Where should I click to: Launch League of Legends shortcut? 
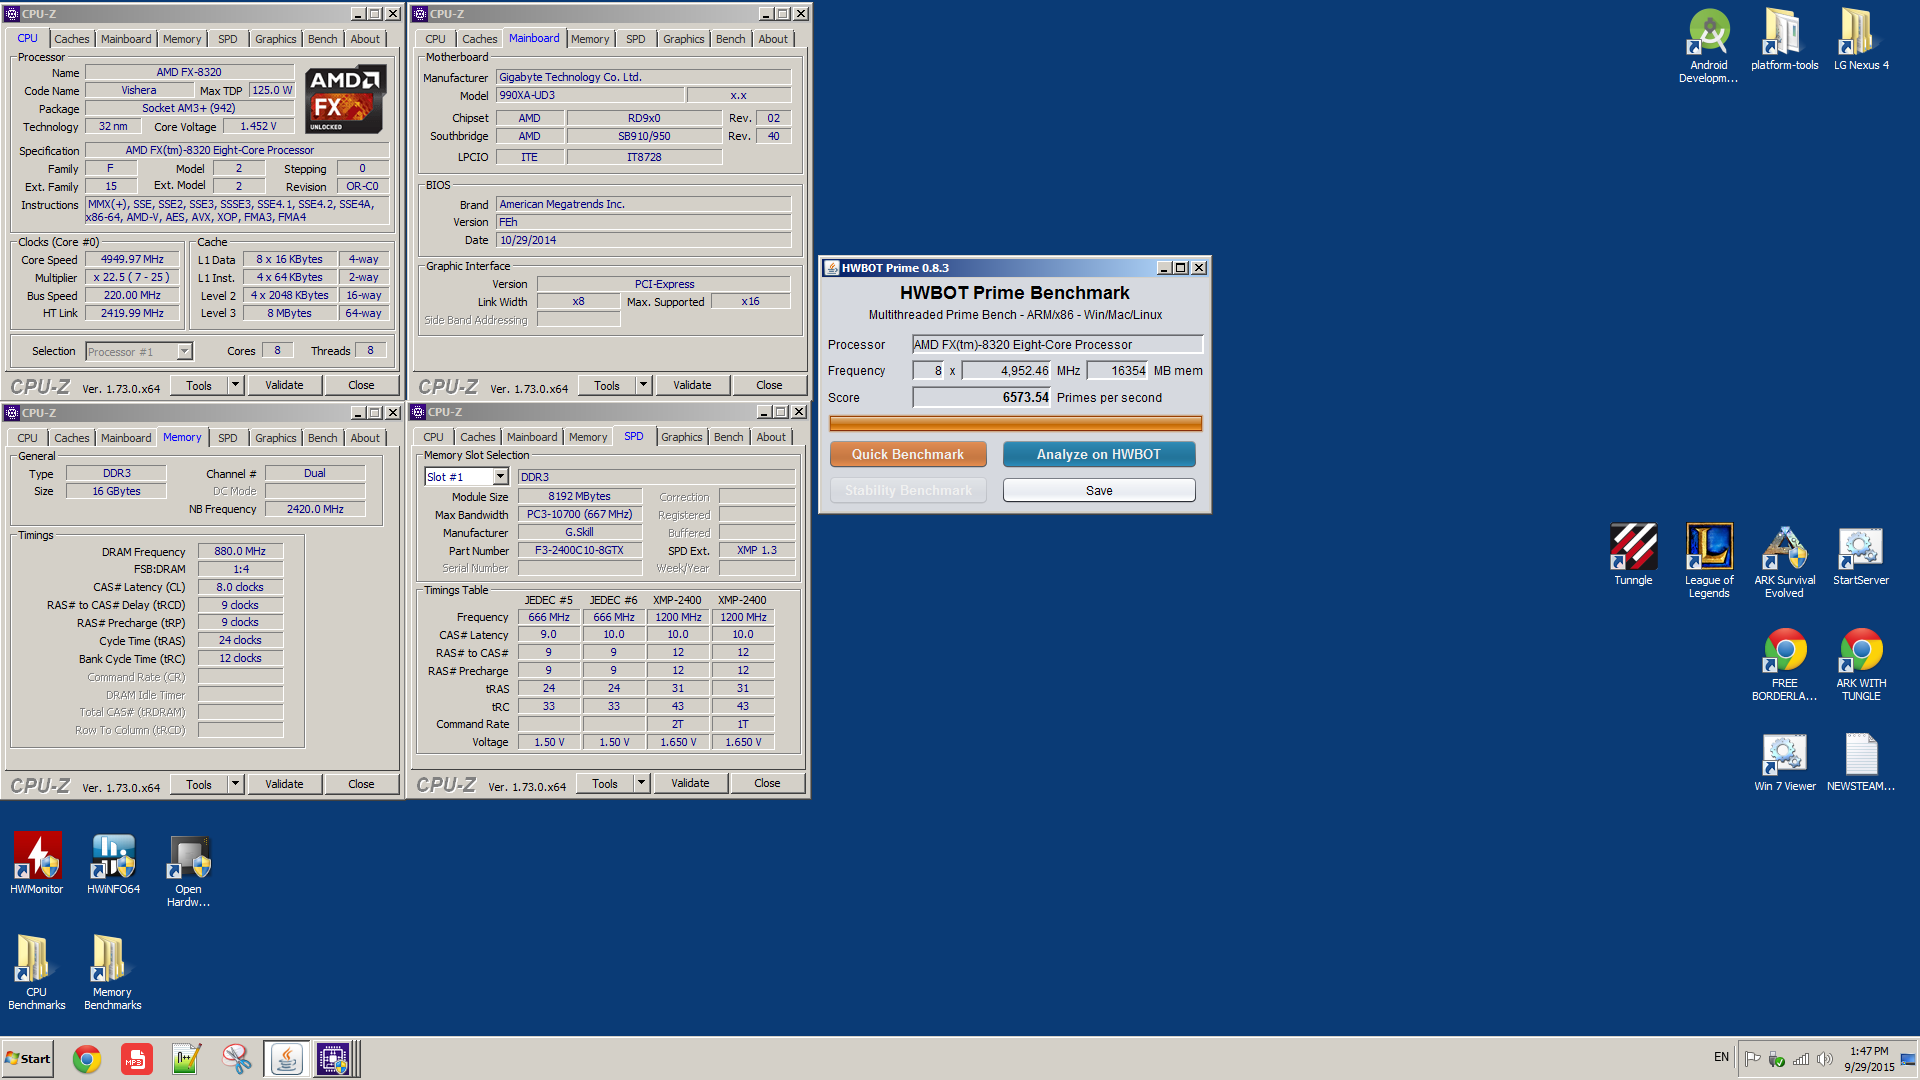[1709, 561]
